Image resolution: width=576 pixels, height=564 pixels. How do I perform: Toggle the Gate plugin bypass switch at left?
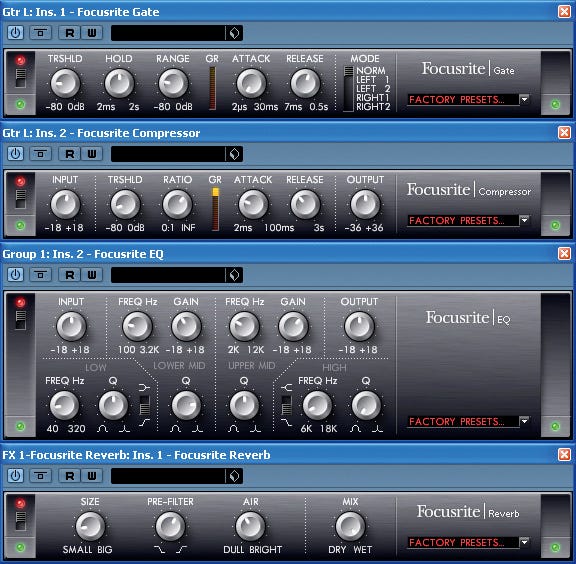pyautogui.click(x=21, y=78)
